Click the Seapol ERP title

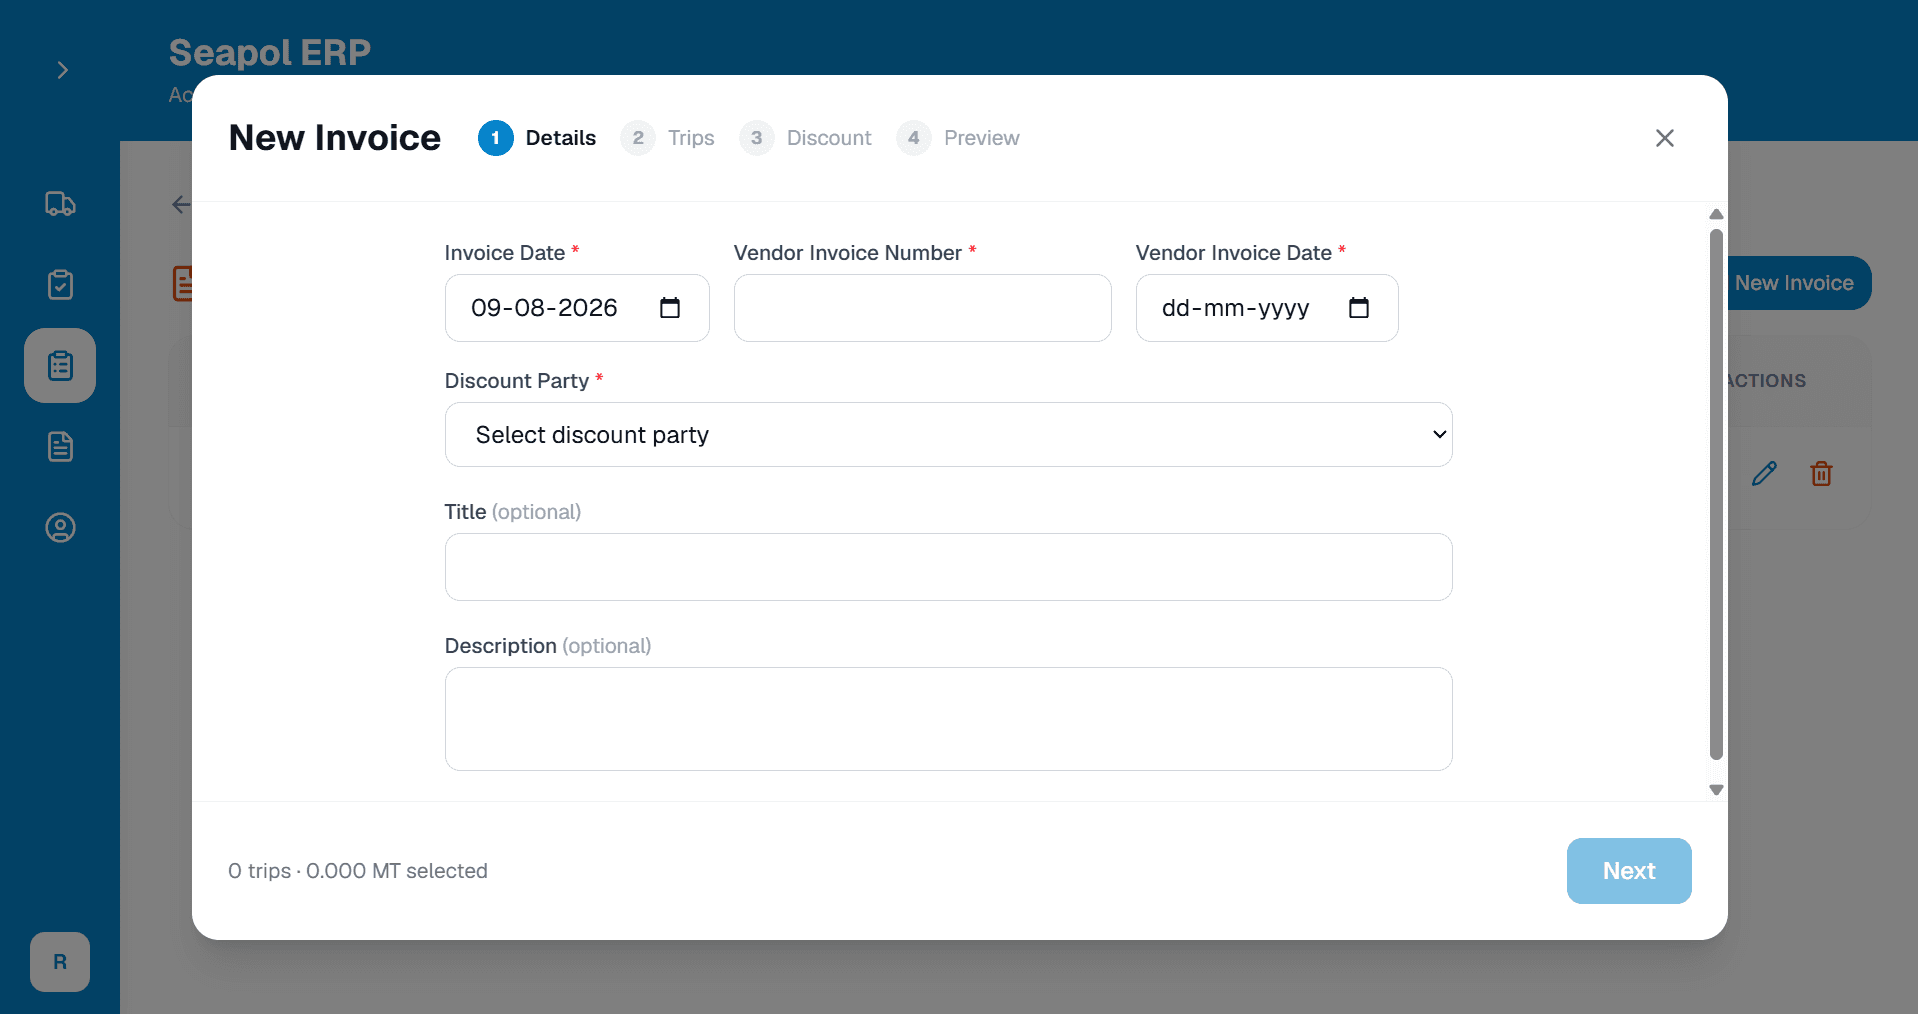tap(270, 52)
